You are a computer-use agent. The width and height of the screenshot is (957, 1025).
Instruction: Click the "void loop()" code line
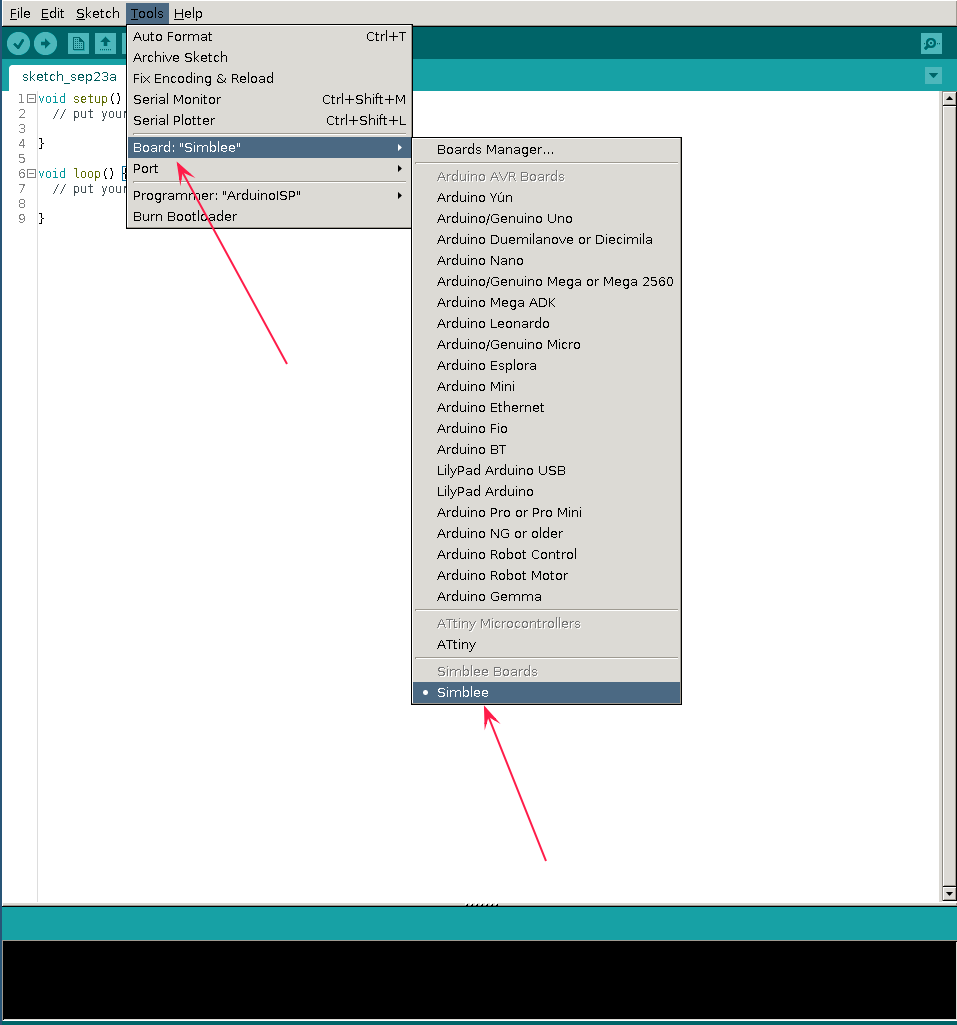(76, 174)
